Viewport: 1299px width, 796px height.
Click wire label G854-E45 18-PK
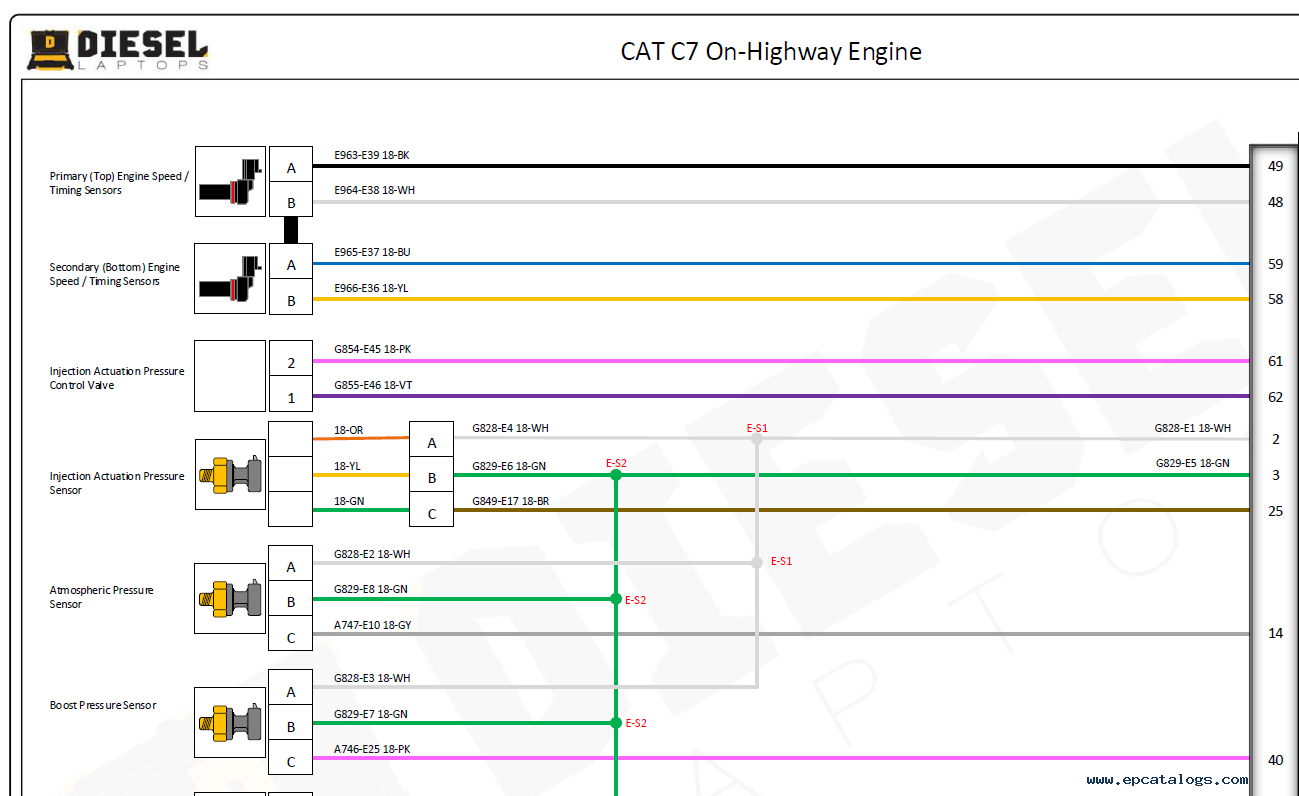pyautogui.click(x=372, y=349)
